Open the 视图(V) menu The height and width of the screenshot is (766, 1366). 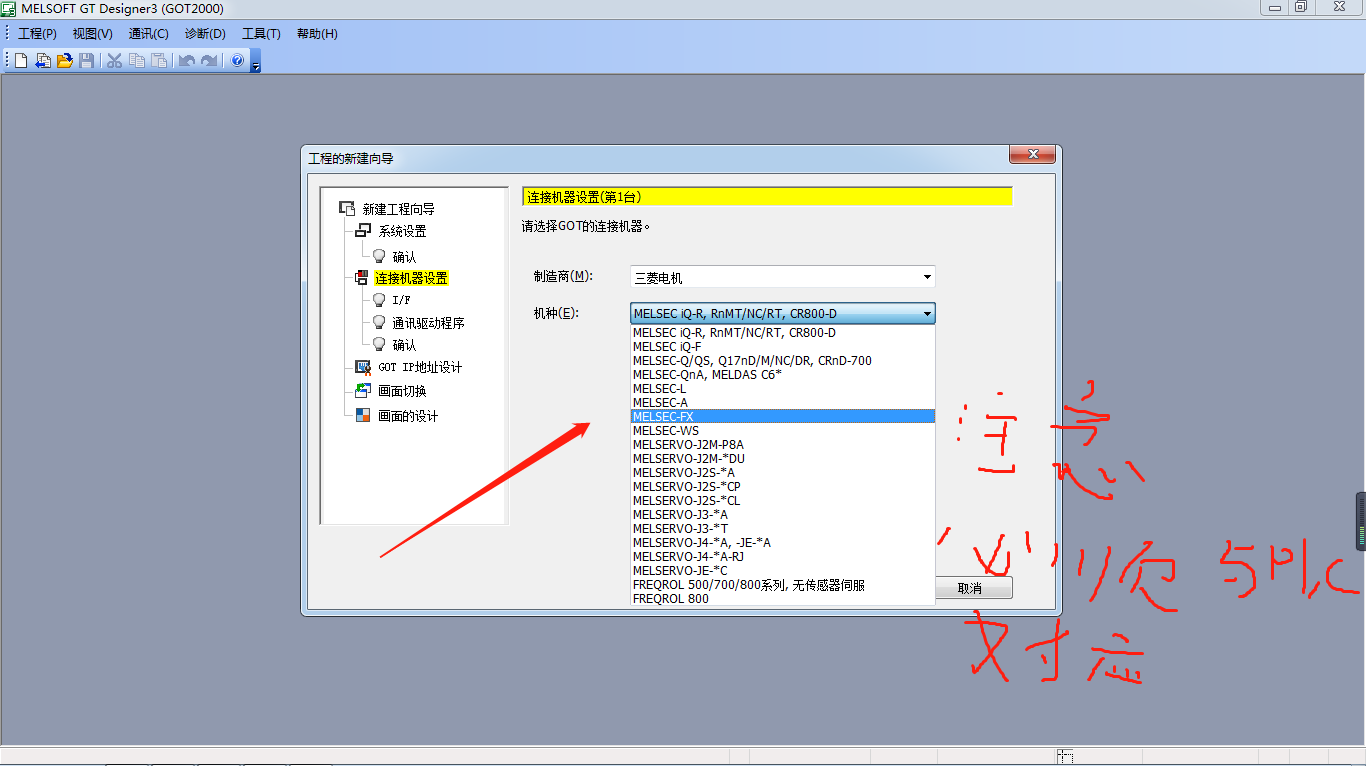[x=93, y=34]
